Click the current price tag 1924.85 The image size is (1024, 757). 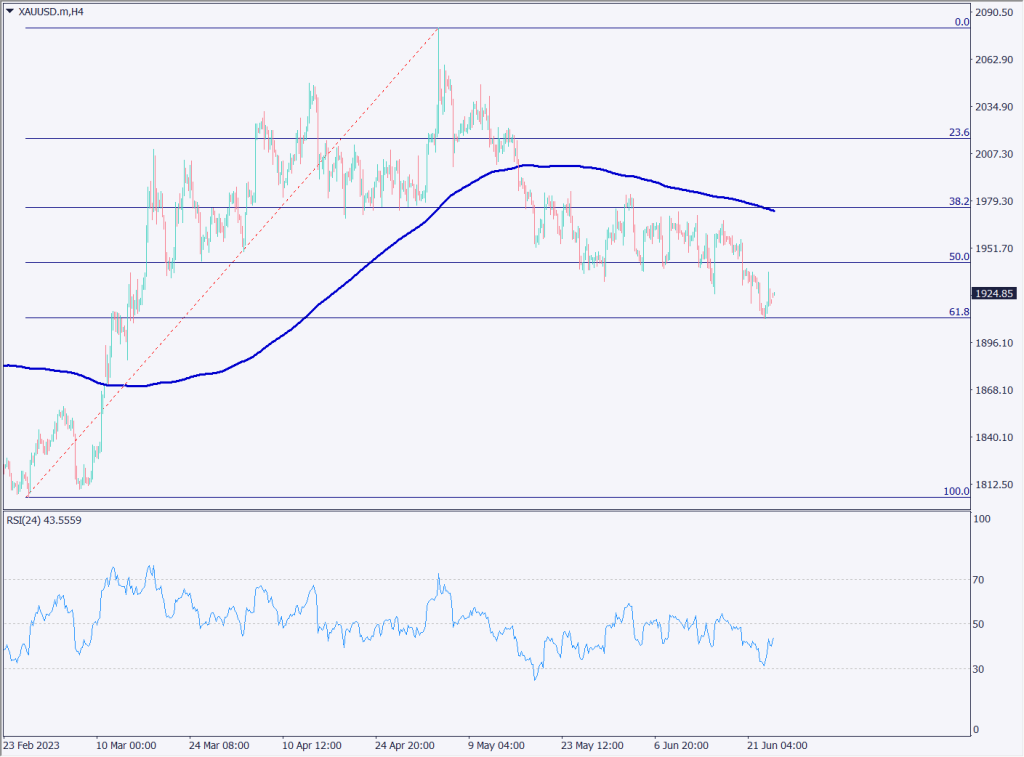[x=995, y=294]
